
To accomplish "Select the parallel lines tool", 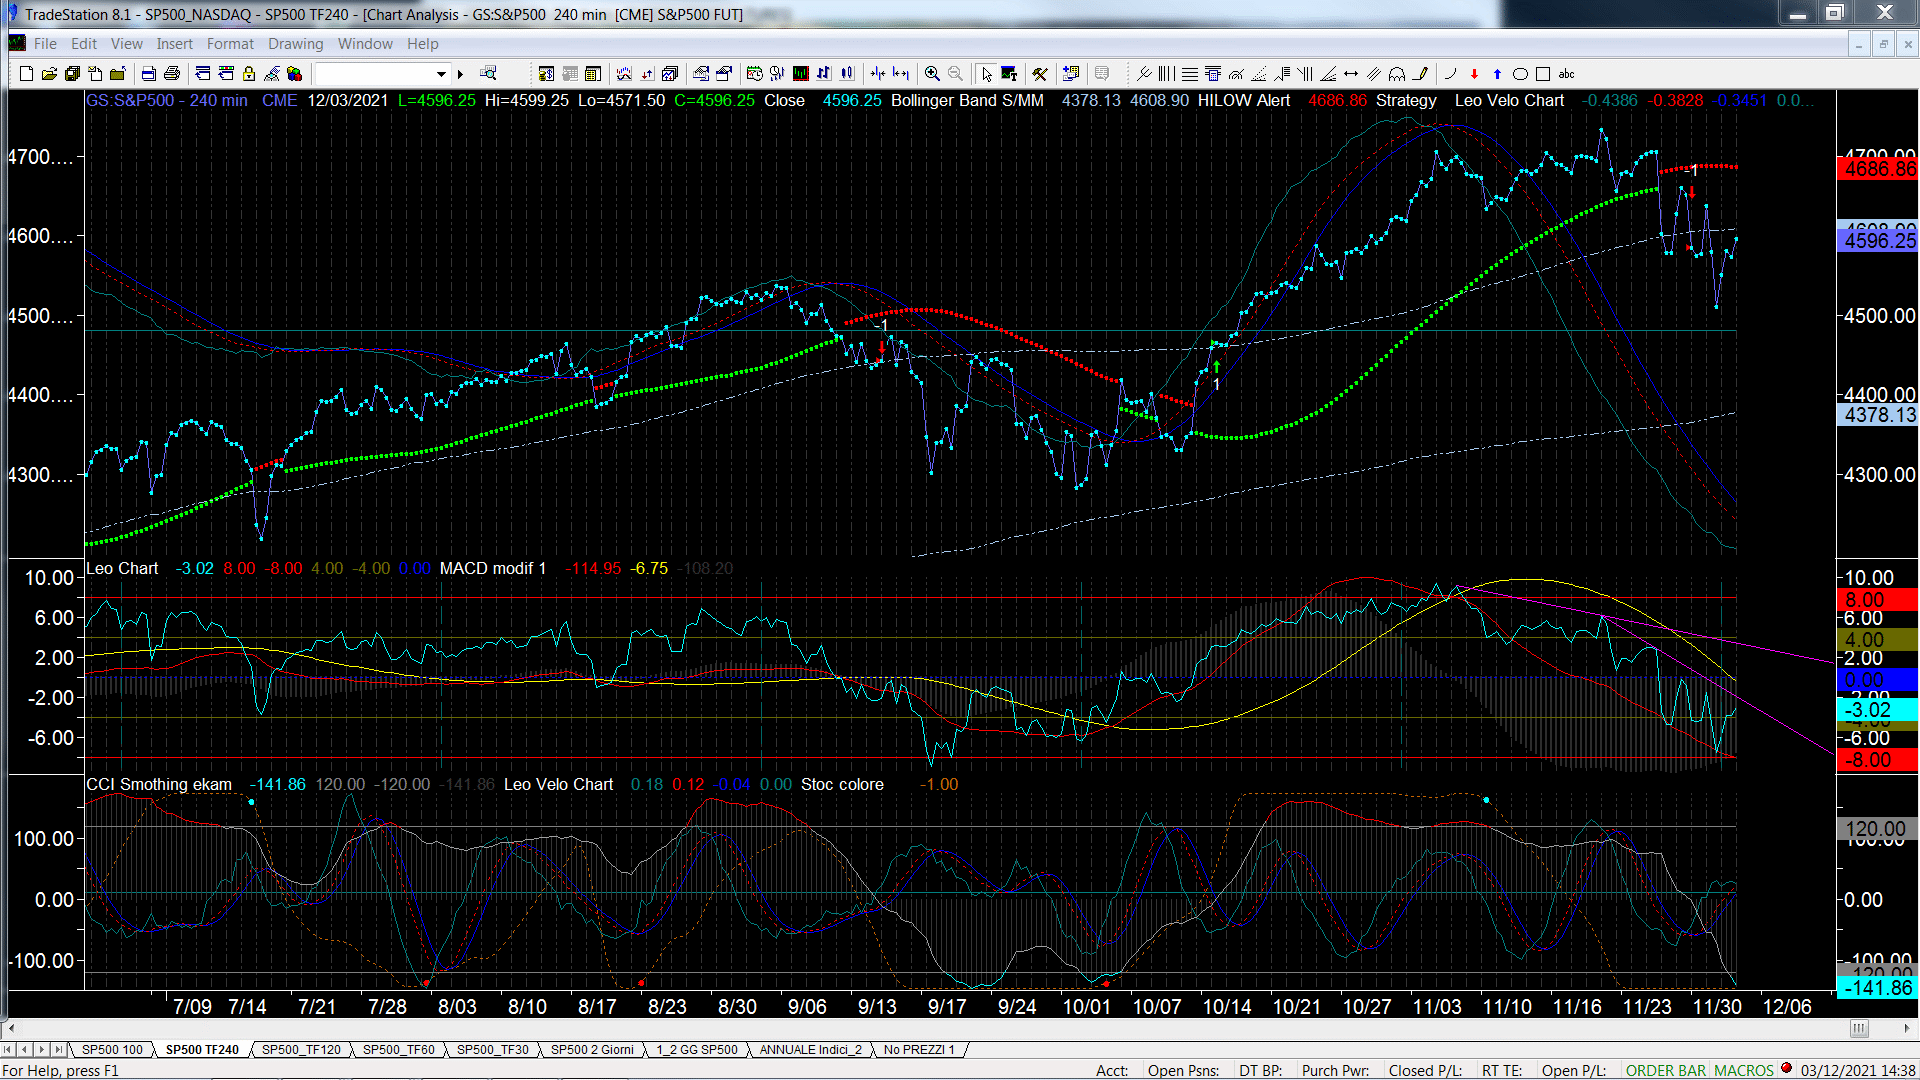I will 1374,74.
